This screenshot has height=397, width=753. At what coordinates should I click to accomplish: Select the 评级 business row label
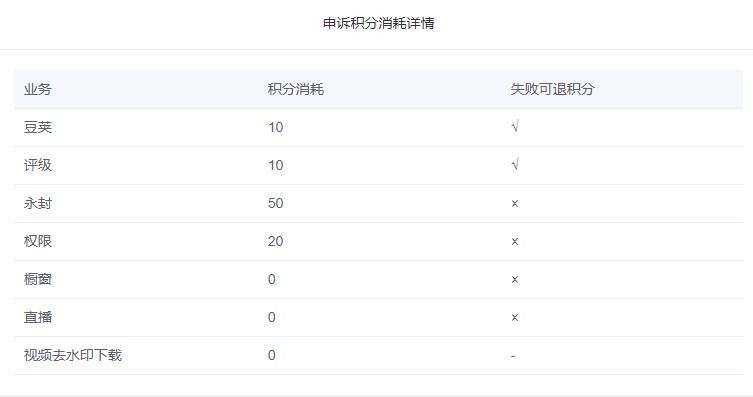(37, 165)
